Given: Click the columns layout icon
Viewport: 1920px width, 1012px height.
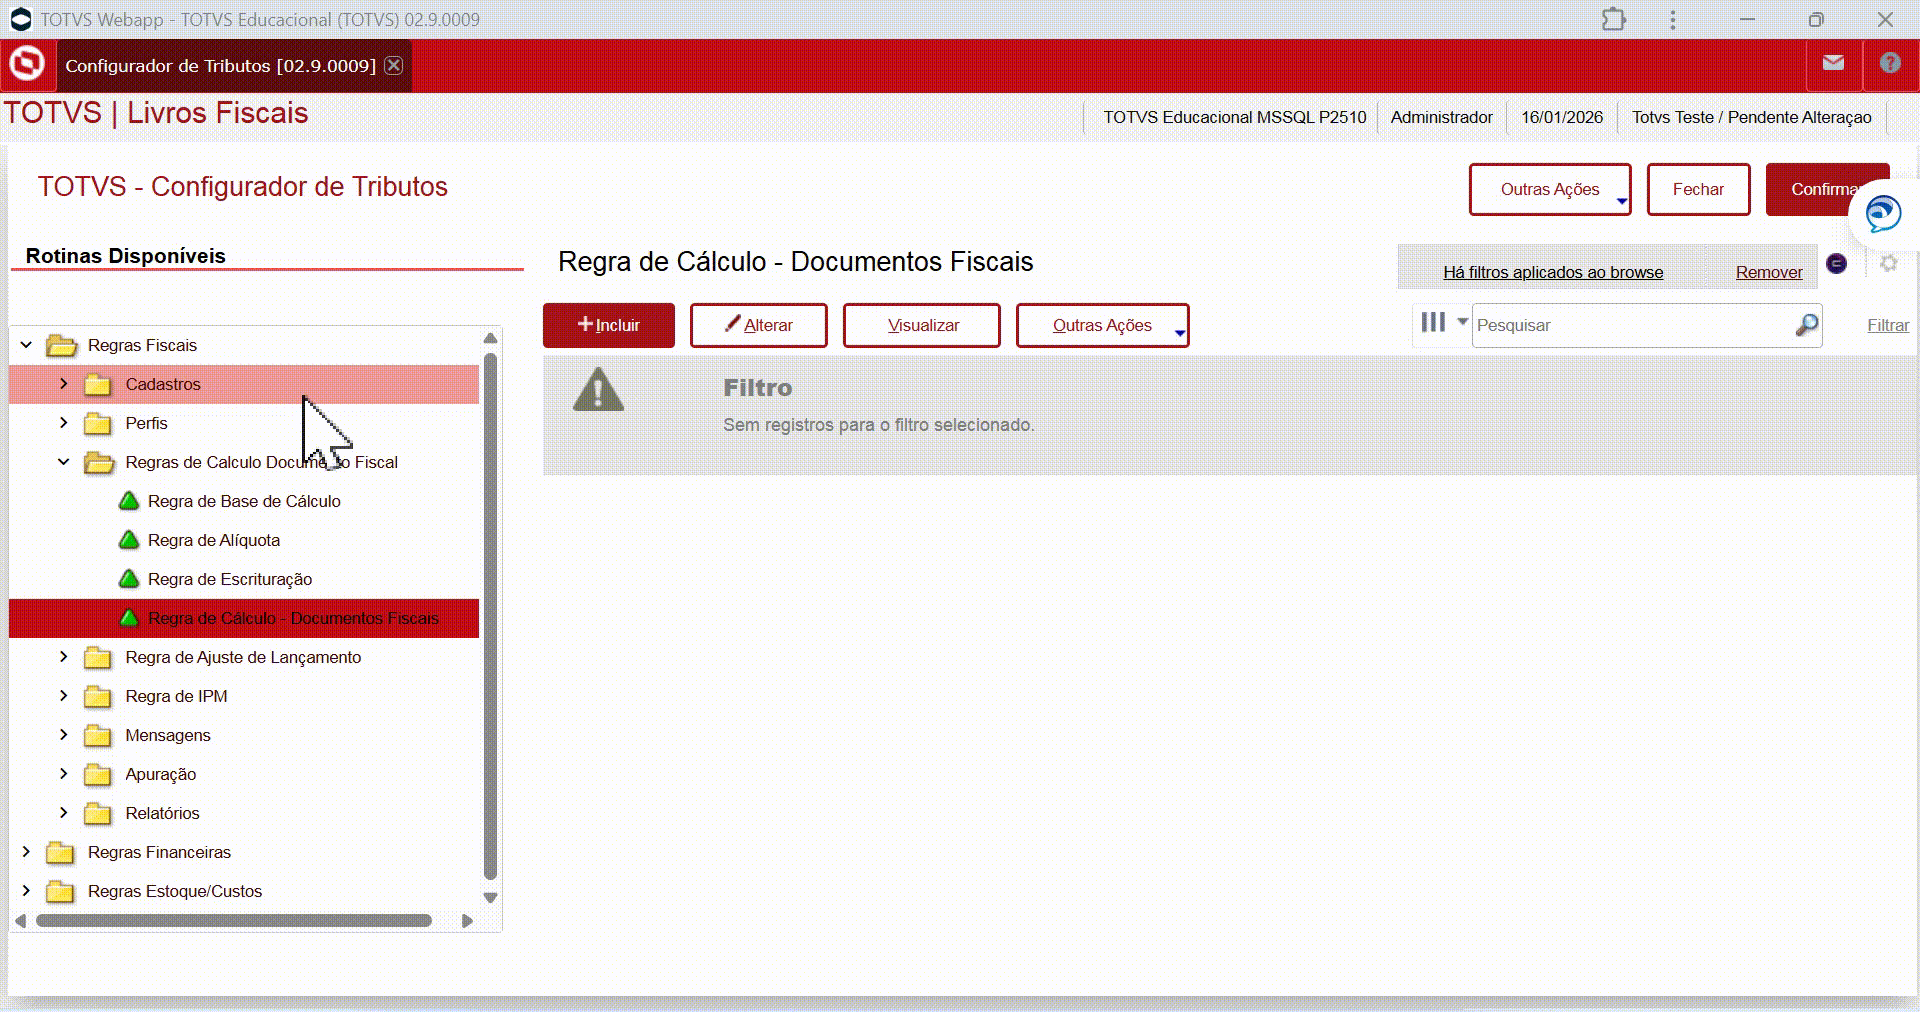Looking at the screenshot, I should point(1433,322).
